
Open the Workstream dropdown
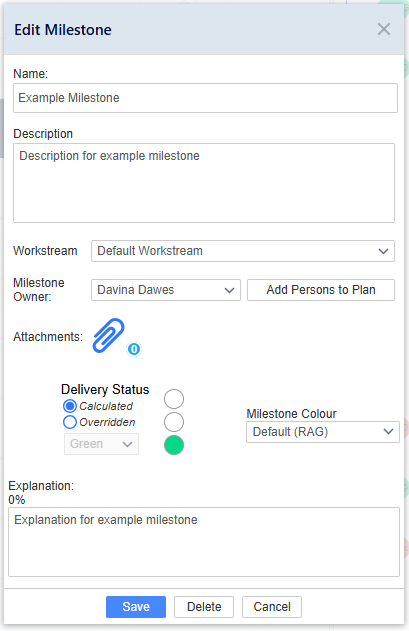243,251
